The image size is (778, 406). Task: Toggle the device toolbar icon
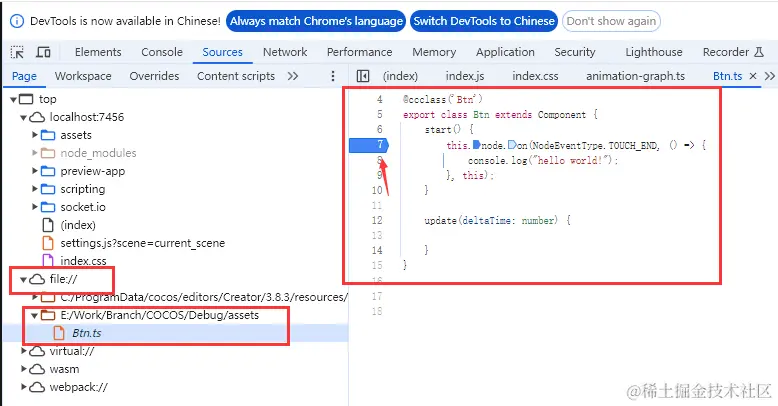pos(43,52)
